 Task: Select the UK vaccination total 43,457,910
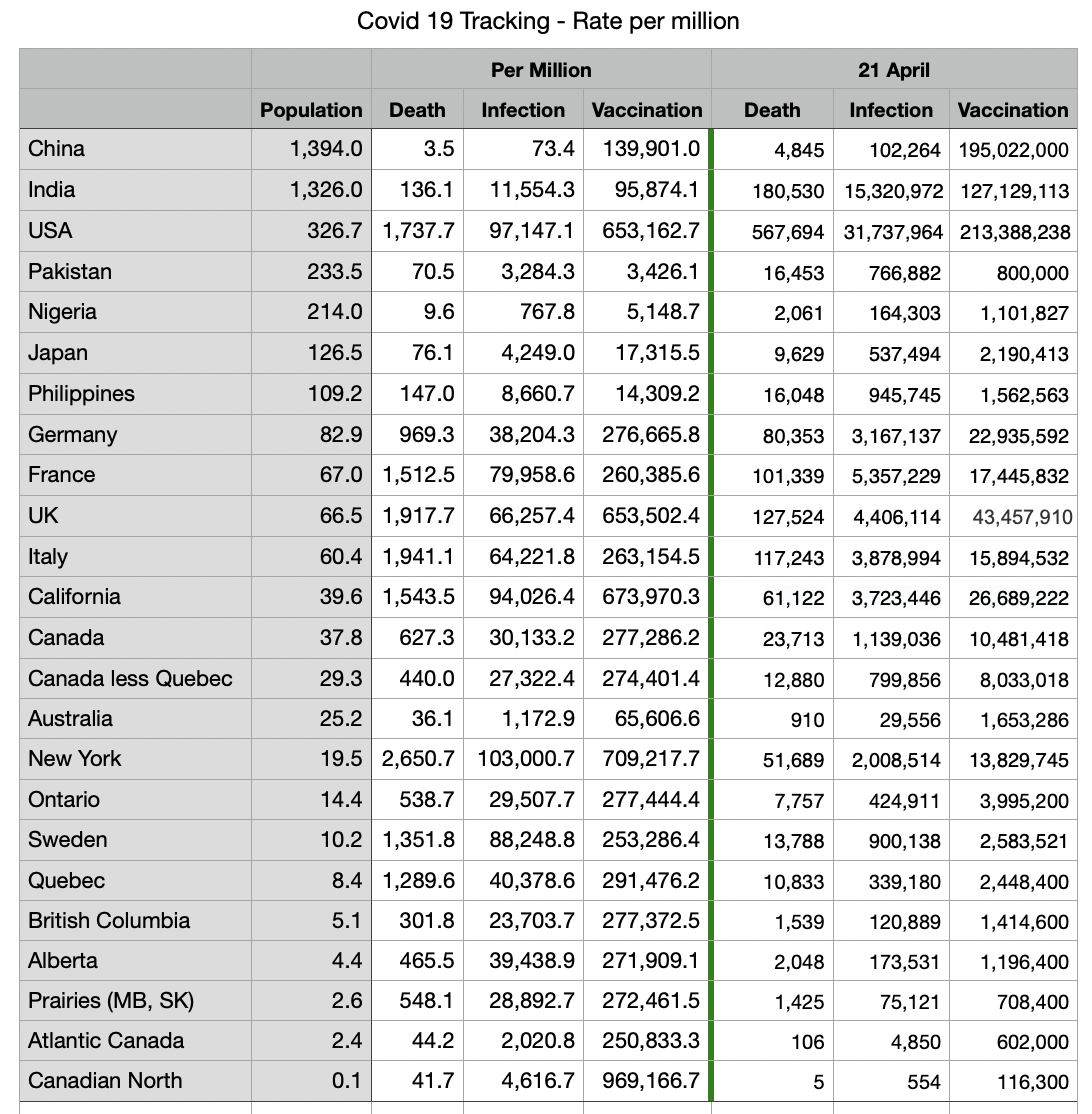pos(1021,517)
